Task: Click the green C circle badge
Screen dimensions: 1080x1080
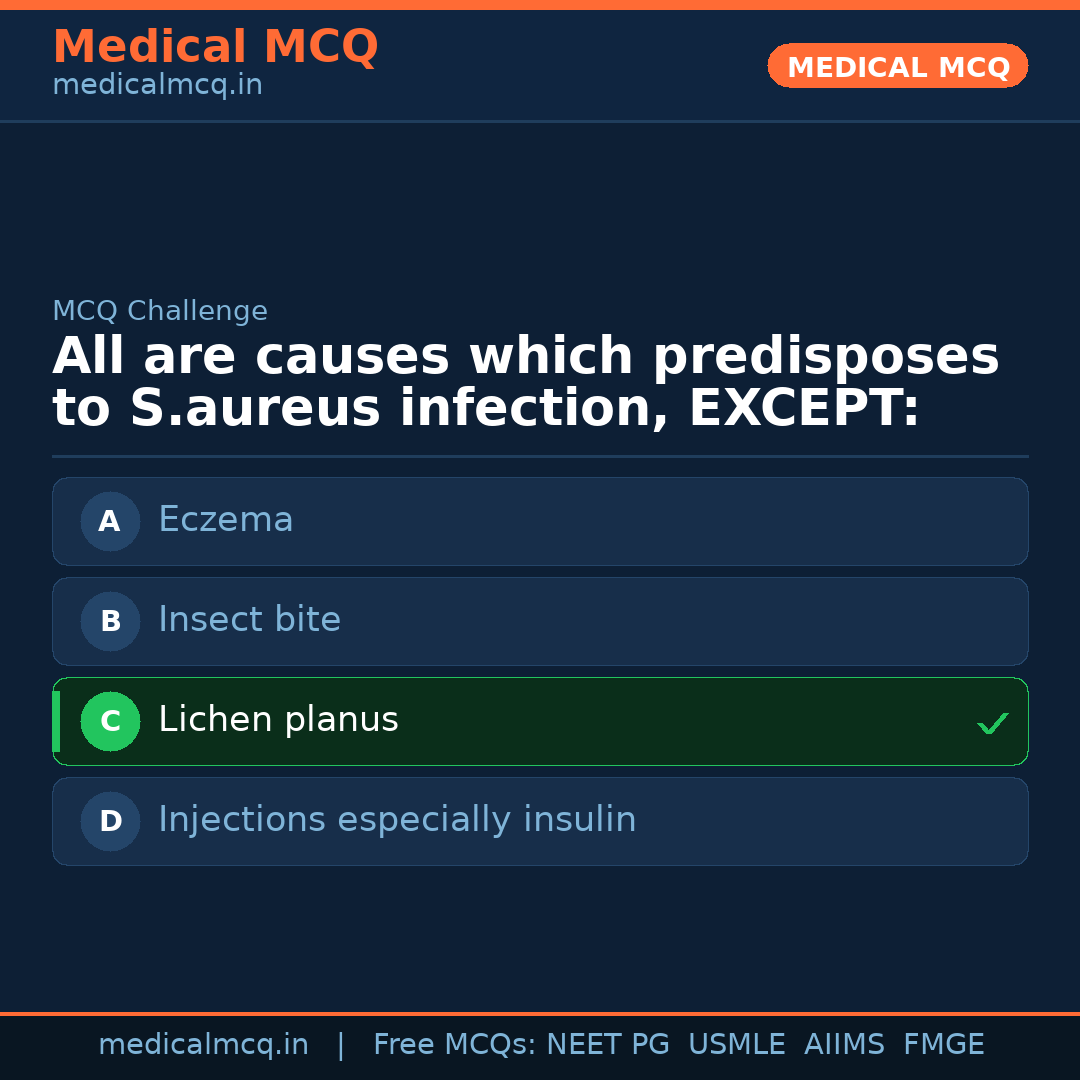Action: pos(110,721)
